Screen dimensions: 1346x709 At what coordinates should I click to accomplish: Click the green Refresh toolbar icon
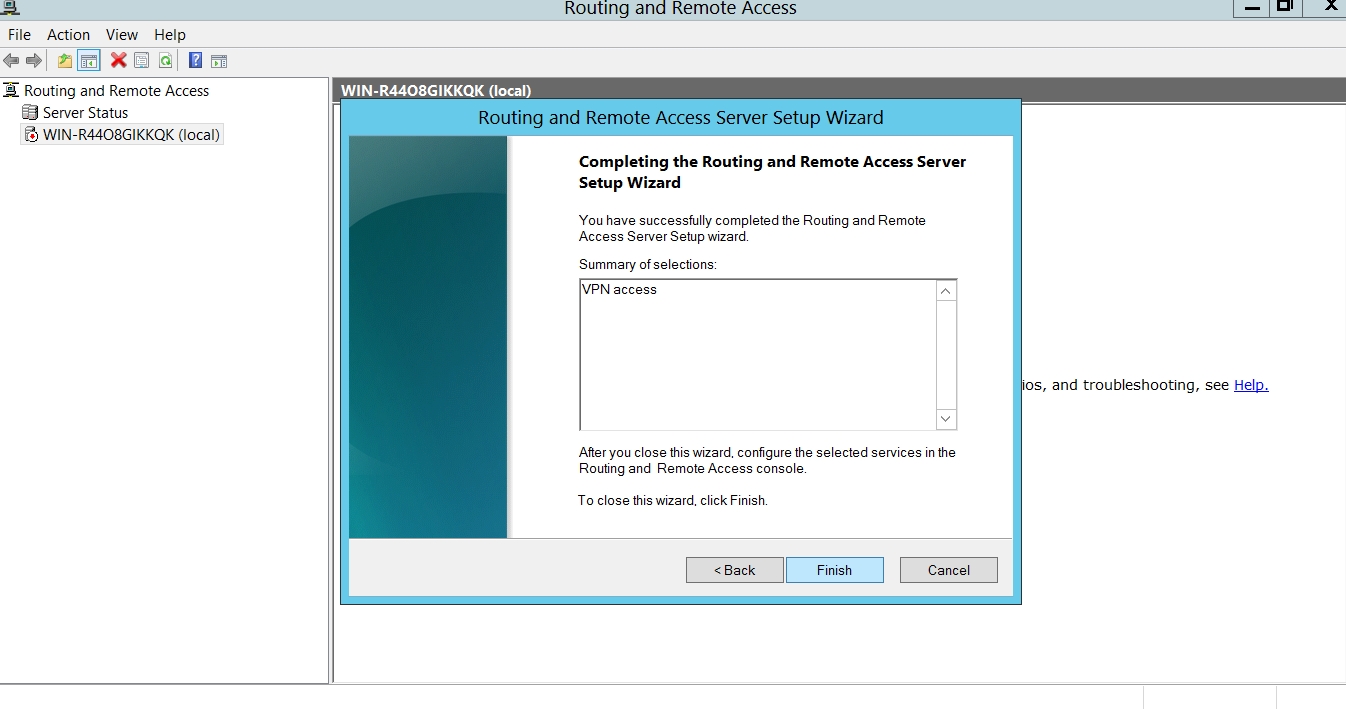coord(165,61)
